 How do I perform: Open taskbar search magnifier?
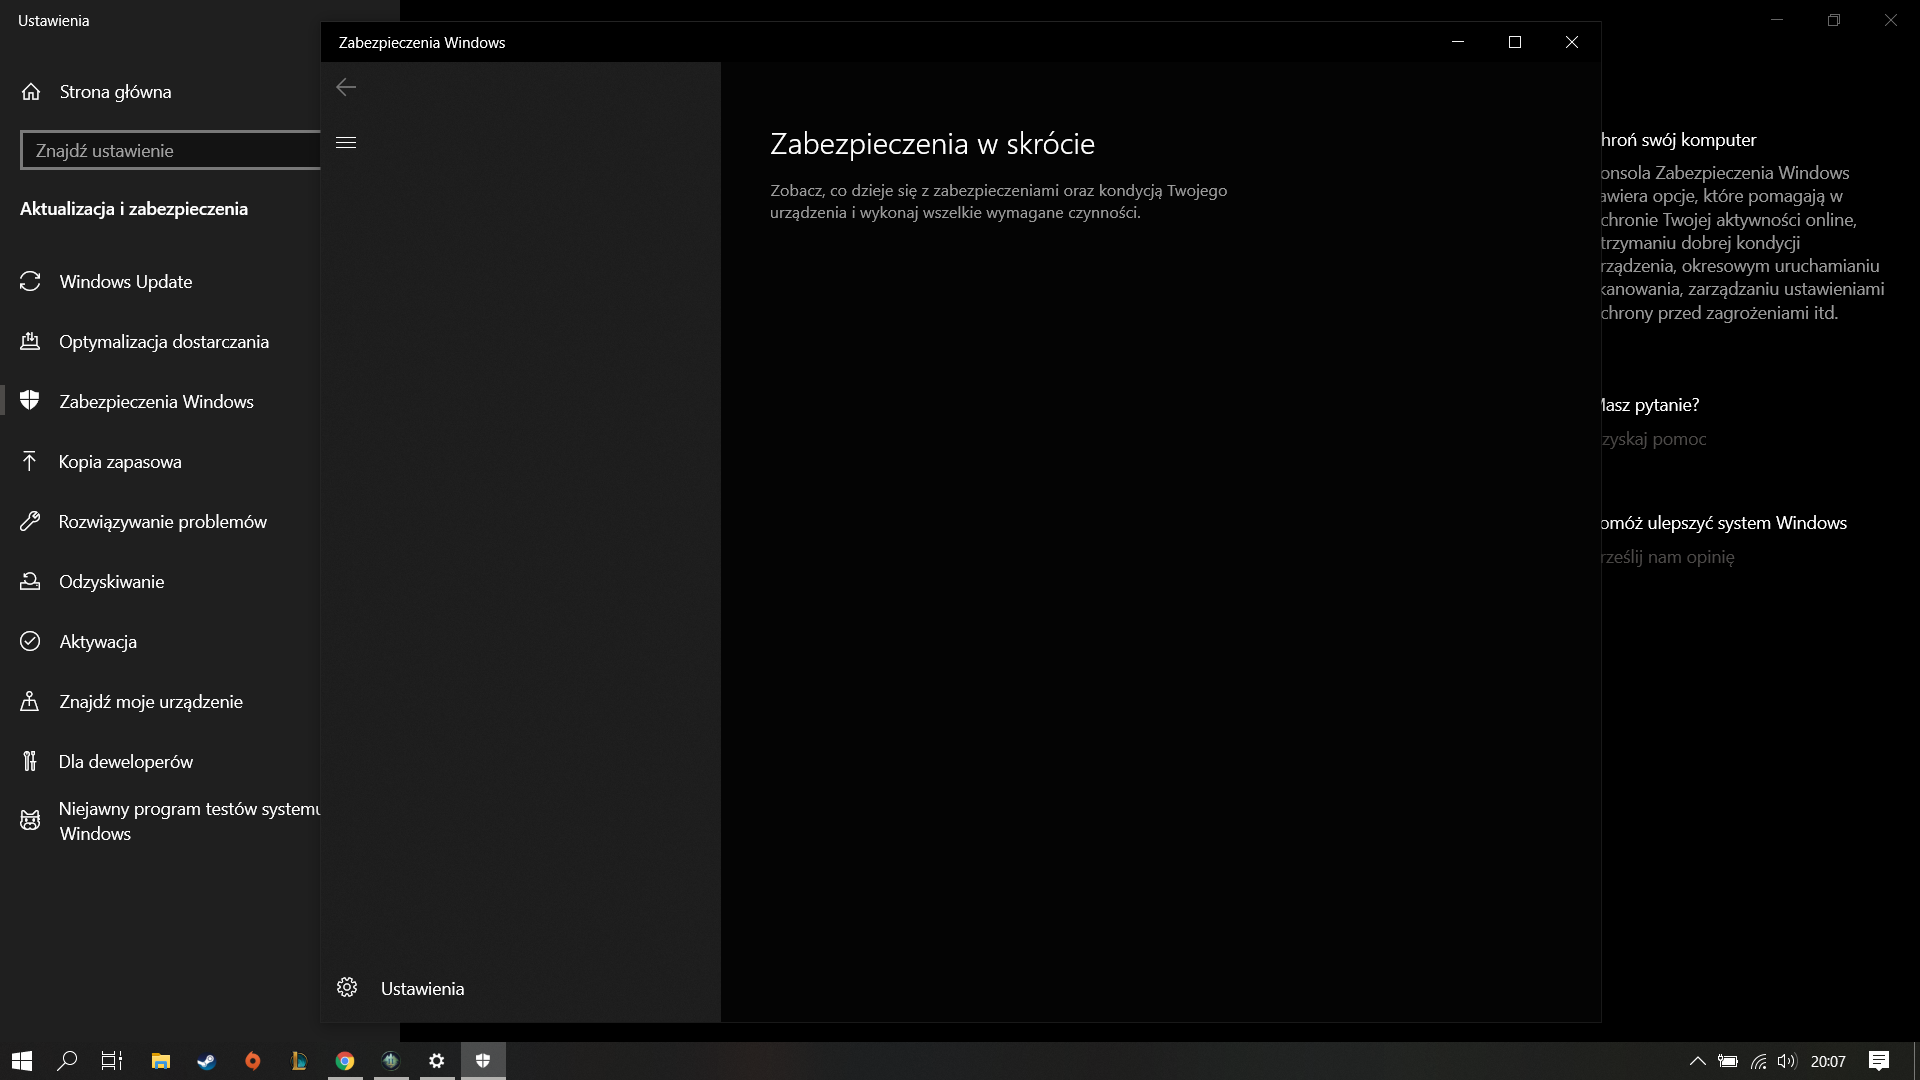click(67, 1061)
